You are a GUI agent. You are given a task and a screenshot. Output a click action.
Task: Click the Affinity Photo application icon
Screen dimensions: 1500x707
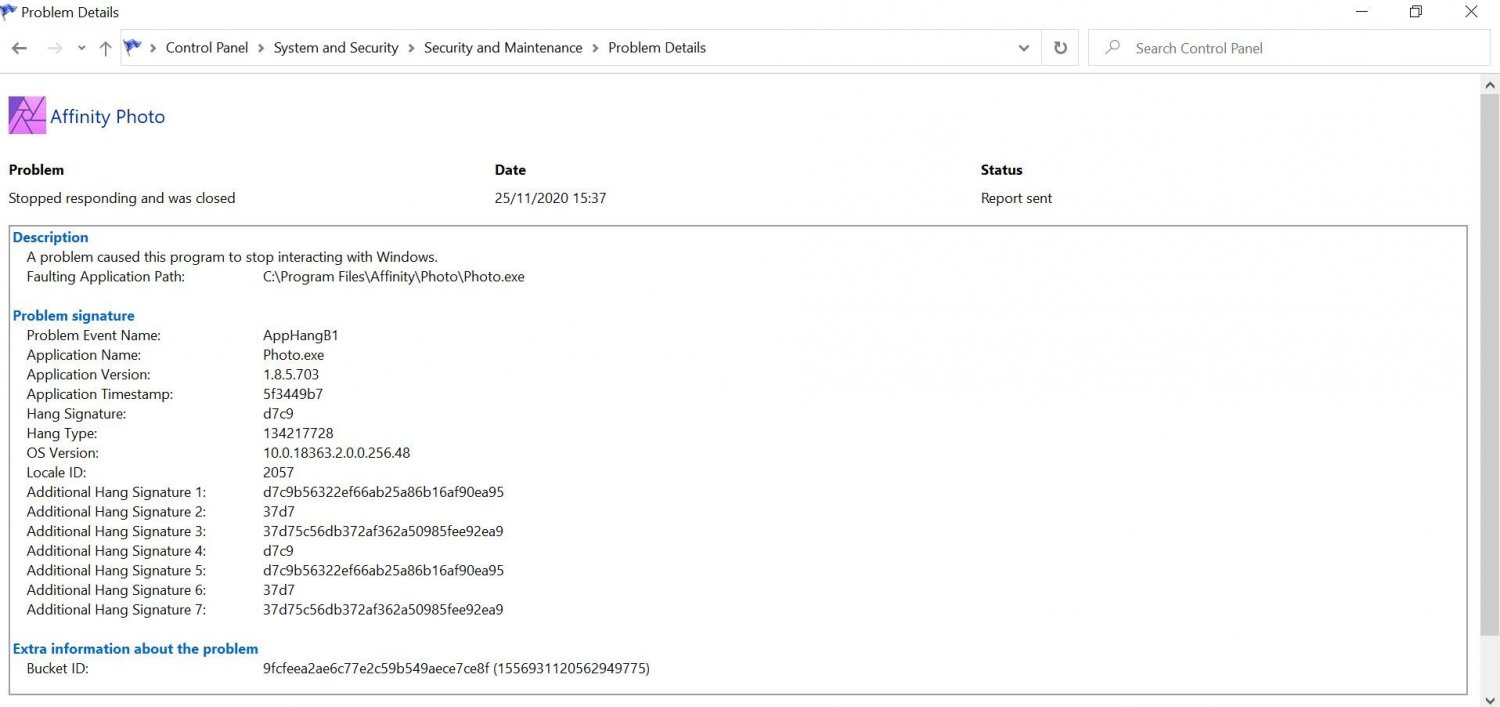27,116
